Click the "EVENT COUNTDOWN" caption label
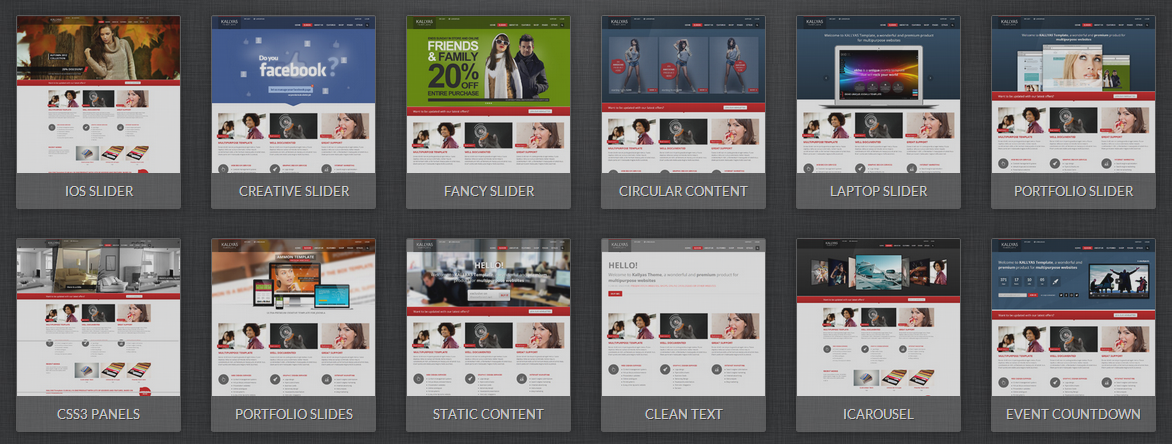Screen dimensions: 1172x444 [x=1073, y=414]
